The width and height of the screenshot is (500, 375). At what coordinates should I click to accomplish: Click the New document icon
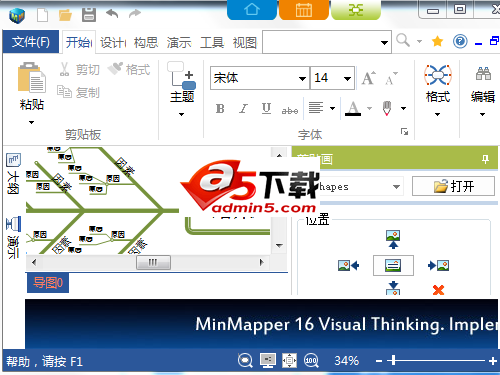[42, 15]
